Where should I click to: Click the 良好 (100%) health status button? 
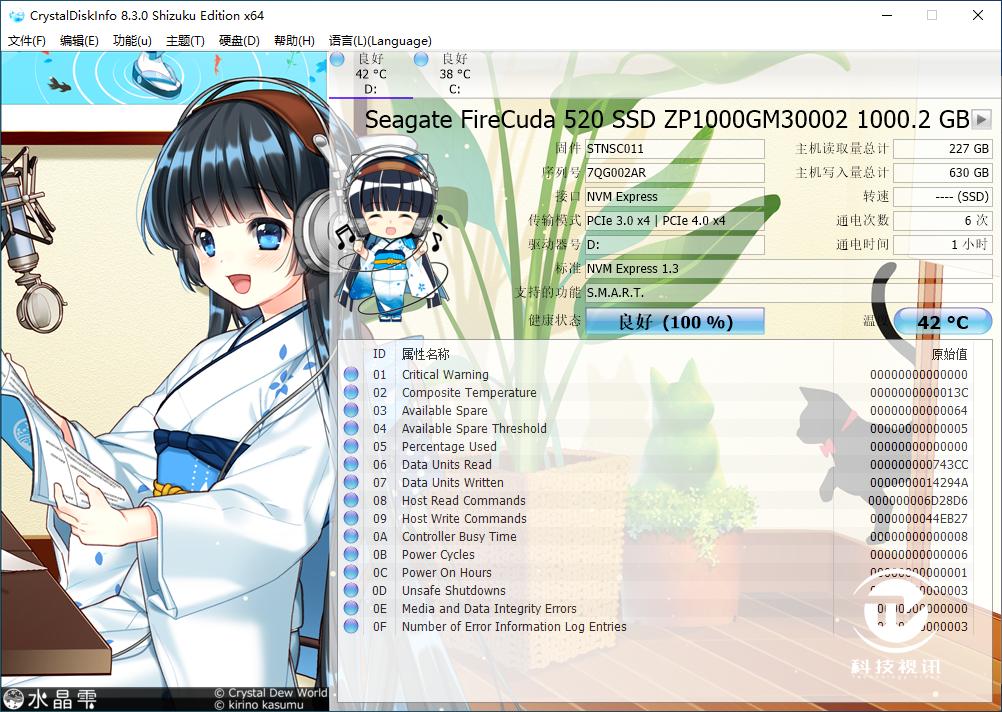(674, 320)
